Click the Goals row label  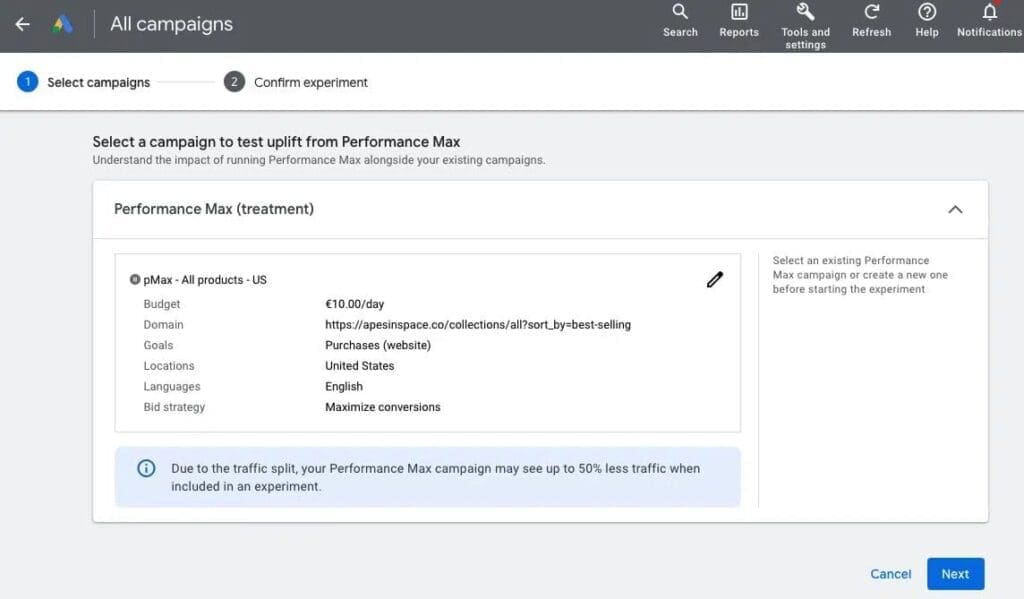tap(159, 345)
